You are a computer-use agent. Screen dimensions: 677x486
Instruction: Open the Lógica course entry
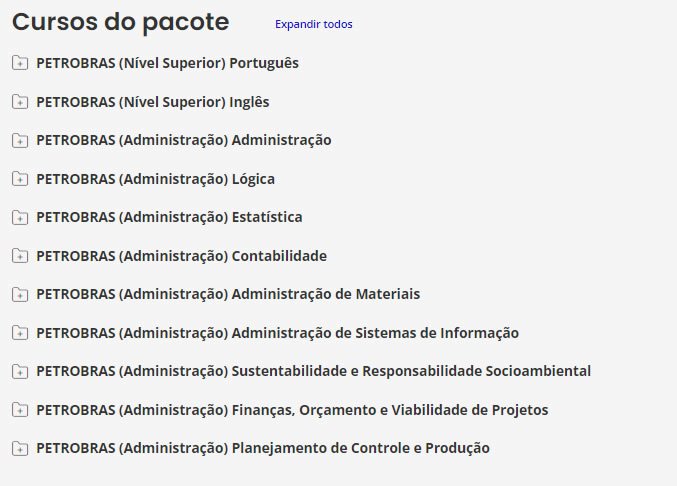point(155,179)
